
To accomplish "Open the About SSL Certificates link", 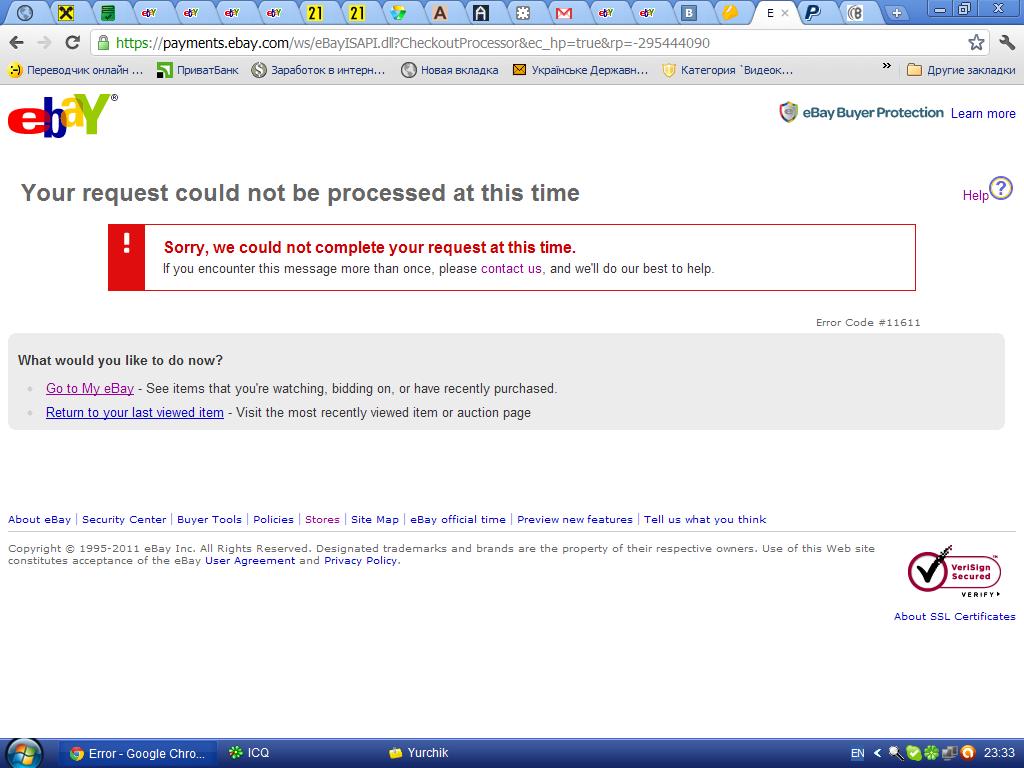I will [954, 616].
